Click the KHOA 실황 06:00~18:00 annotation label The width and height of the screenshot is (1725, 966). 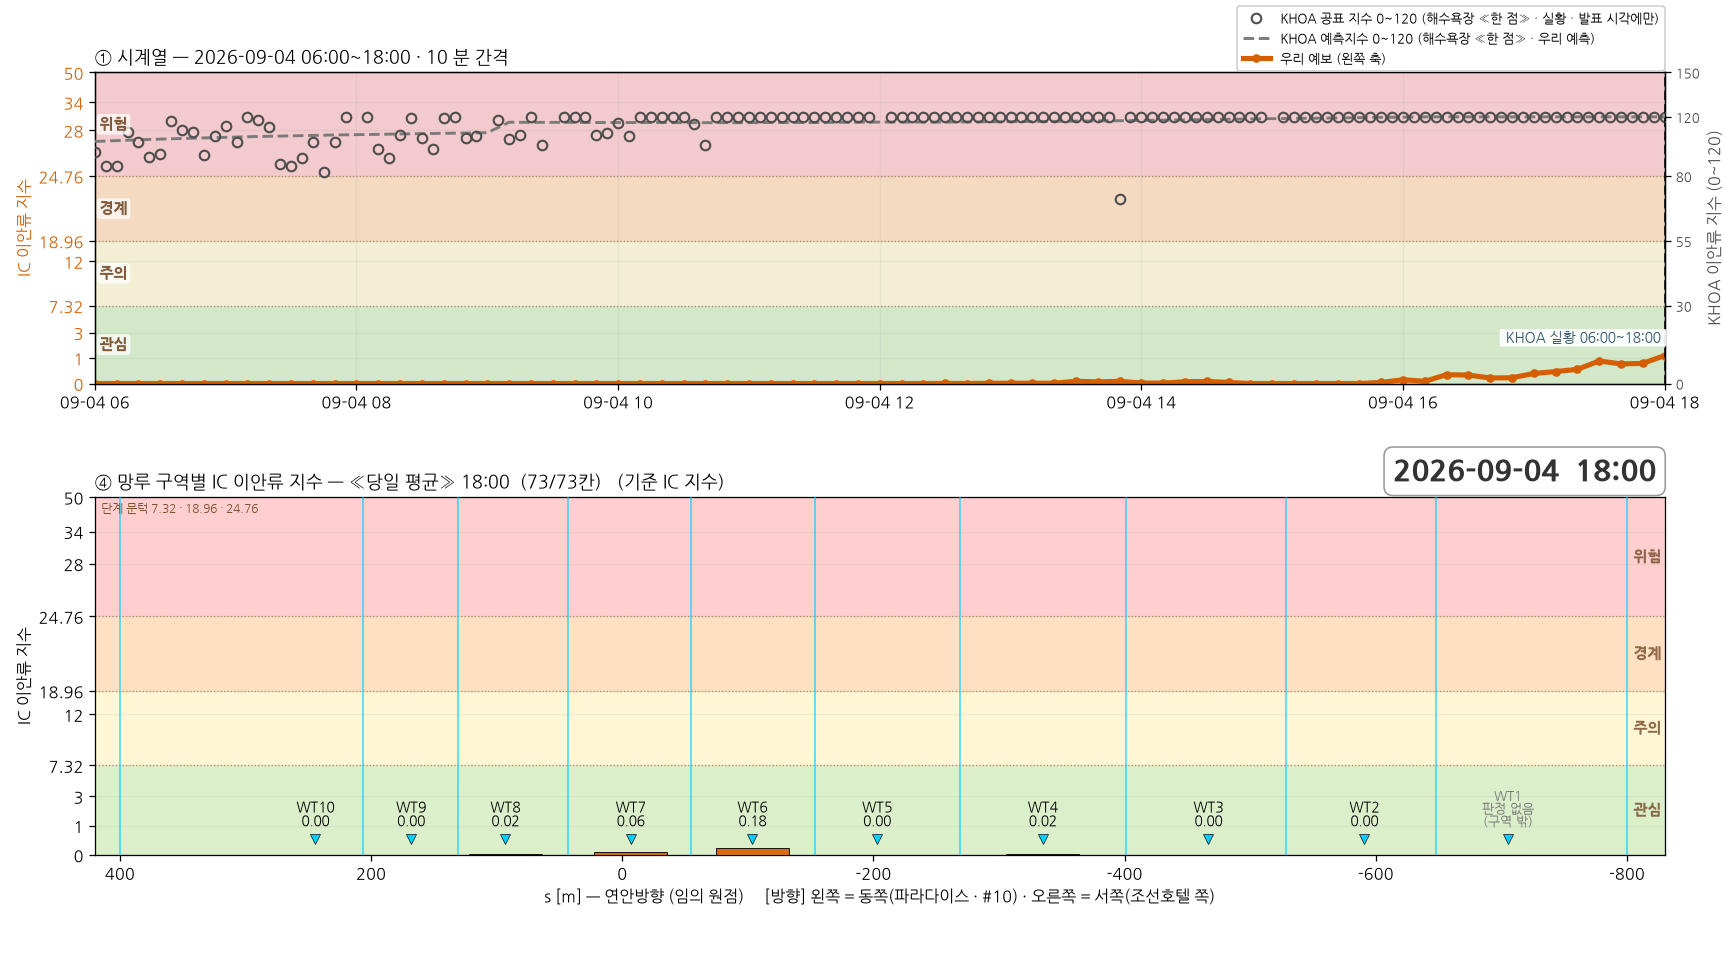[x=1582, y=338]
